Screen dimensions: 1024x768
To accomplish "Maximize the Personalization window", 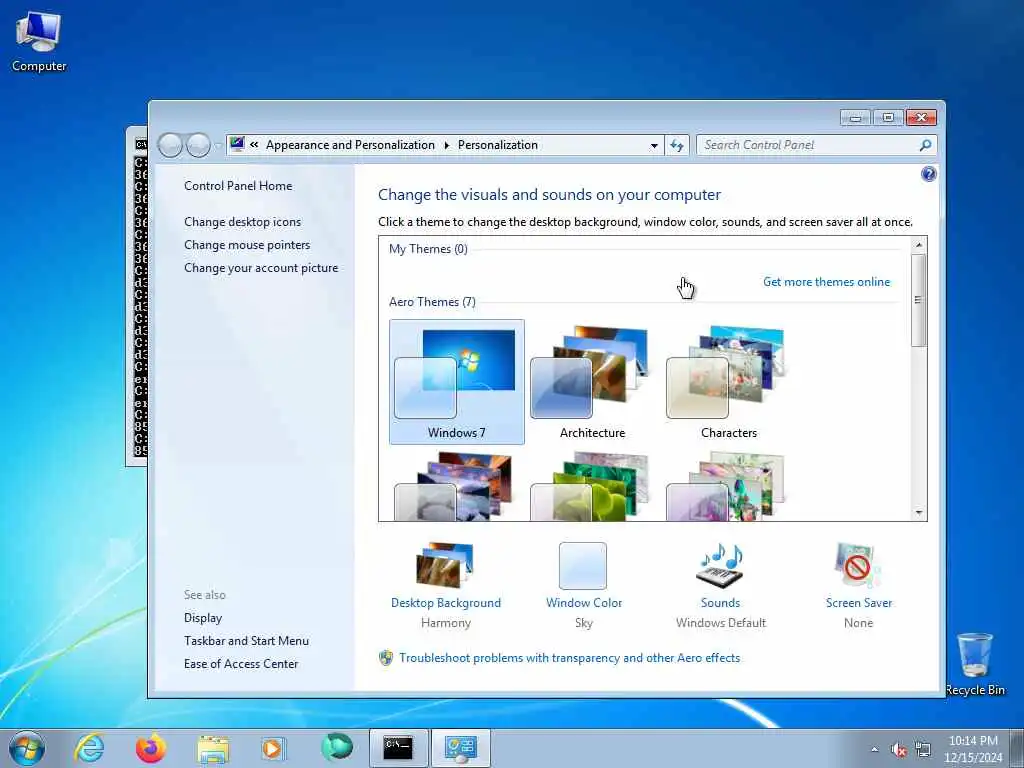I will [x=888, y=118].
